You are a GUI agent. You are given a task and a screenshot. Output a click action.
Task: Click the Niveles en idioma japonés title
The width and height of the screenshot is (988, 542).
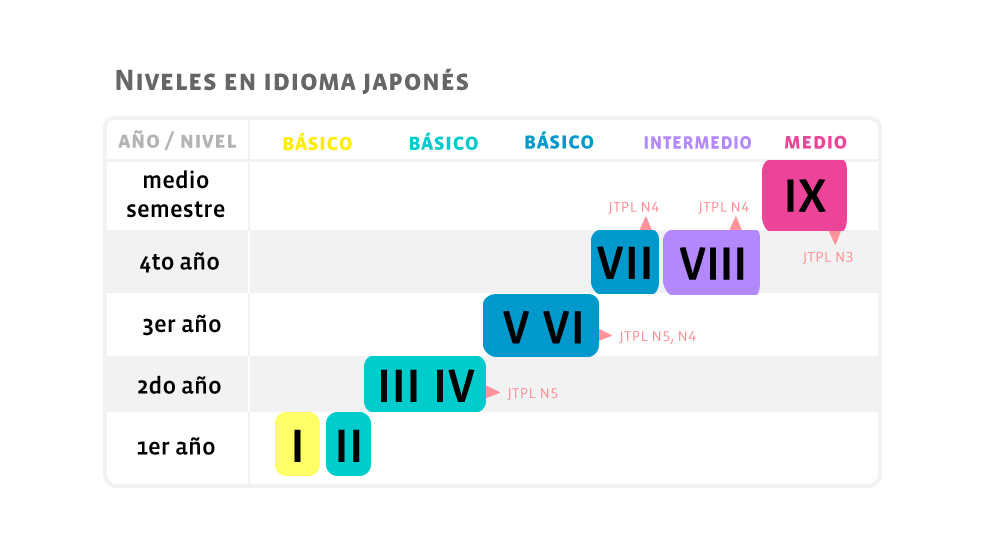[x=292, y=81]
